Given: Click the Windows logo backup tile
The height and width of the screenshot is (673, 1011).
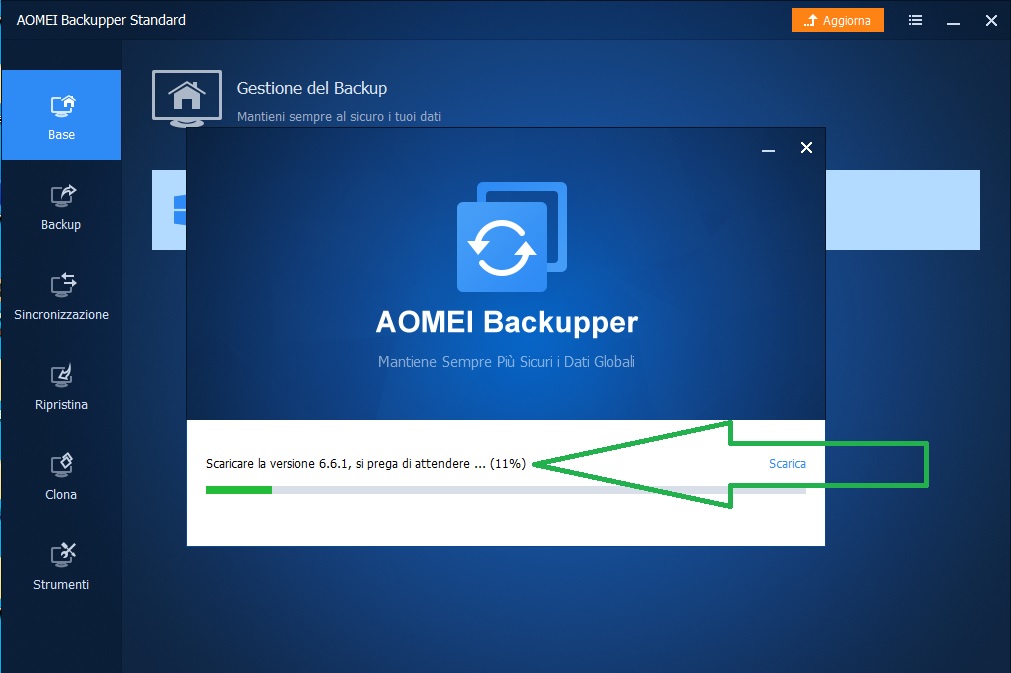Looking at the screenshot, I should [x=169, y=210].
